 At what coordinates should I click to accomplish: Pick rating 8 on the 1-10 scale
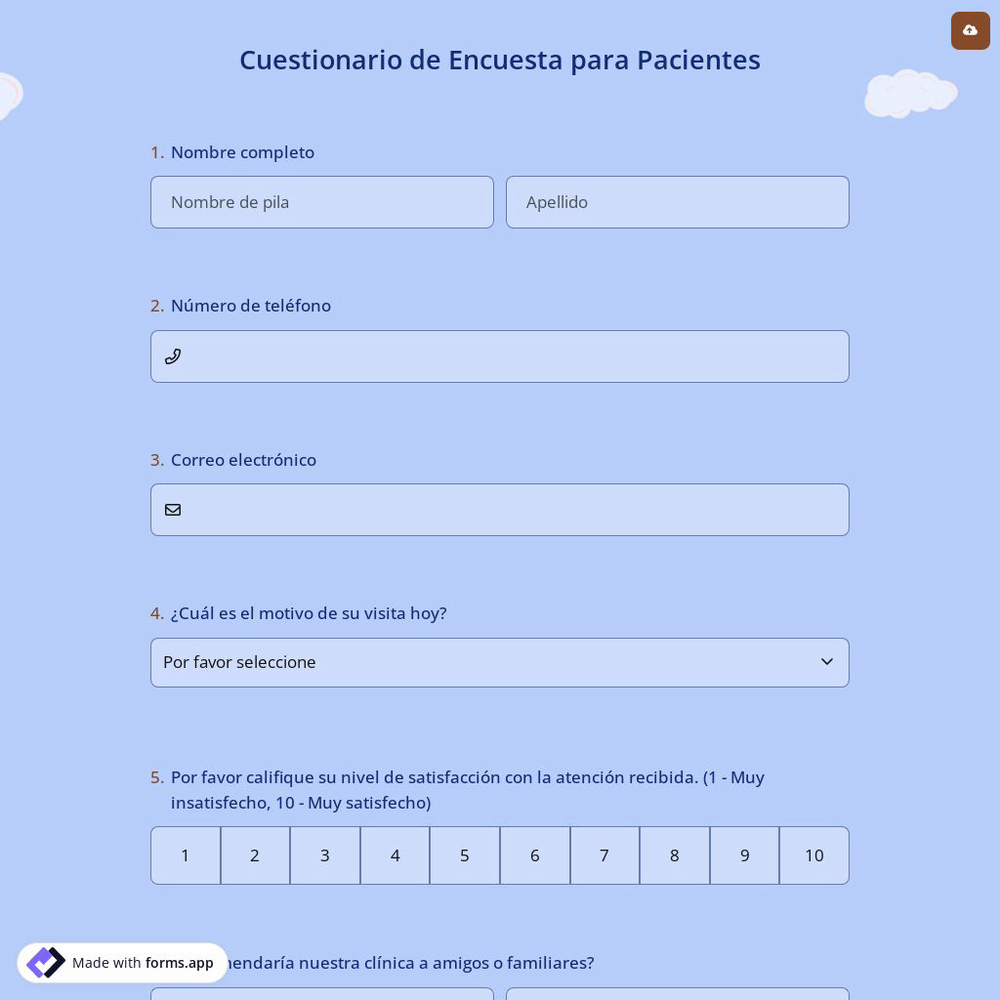pos(674,855)
